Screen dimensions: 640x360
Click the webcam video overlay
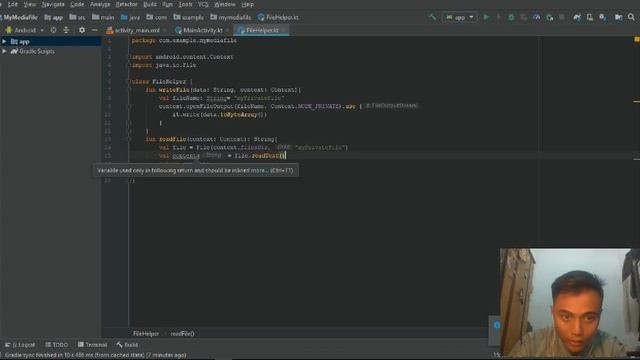(x=570, y=303)
